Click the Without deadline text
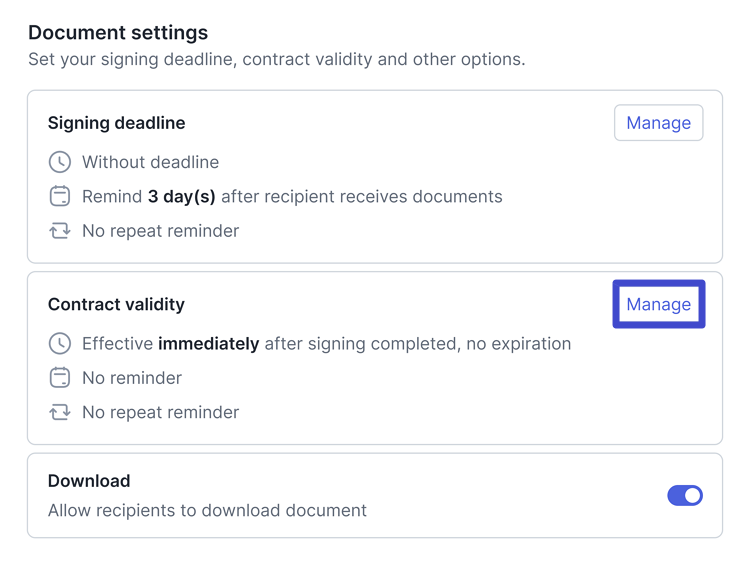Viewport: 748px width, 574px height. (150, 162)
